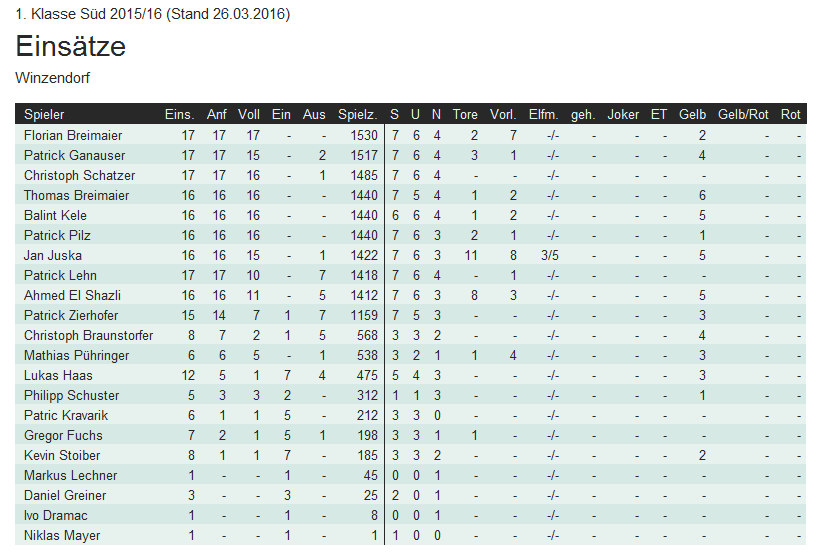Image resolution: width=821 pixels, height=552 pixels.
Task: Open player Florian Breimaier
Action: pyautogui.click(x=73, y=135)
